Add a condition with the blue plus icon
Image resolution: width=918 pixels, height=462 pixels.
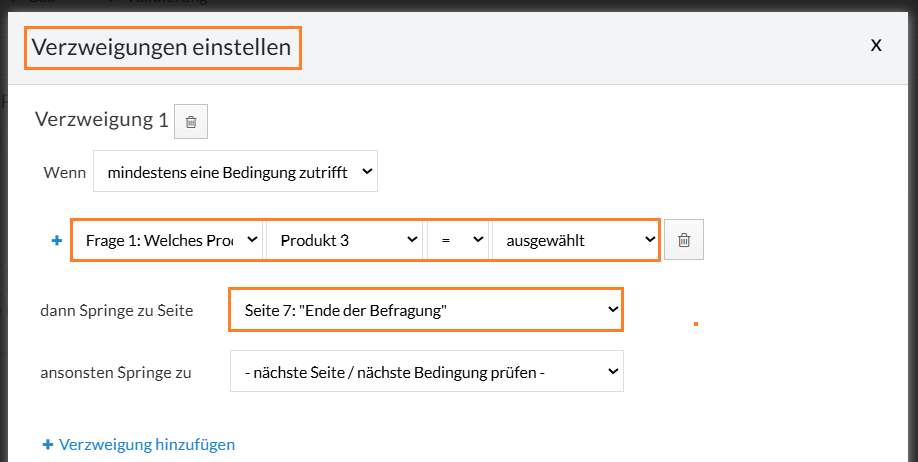click(56, 241)
